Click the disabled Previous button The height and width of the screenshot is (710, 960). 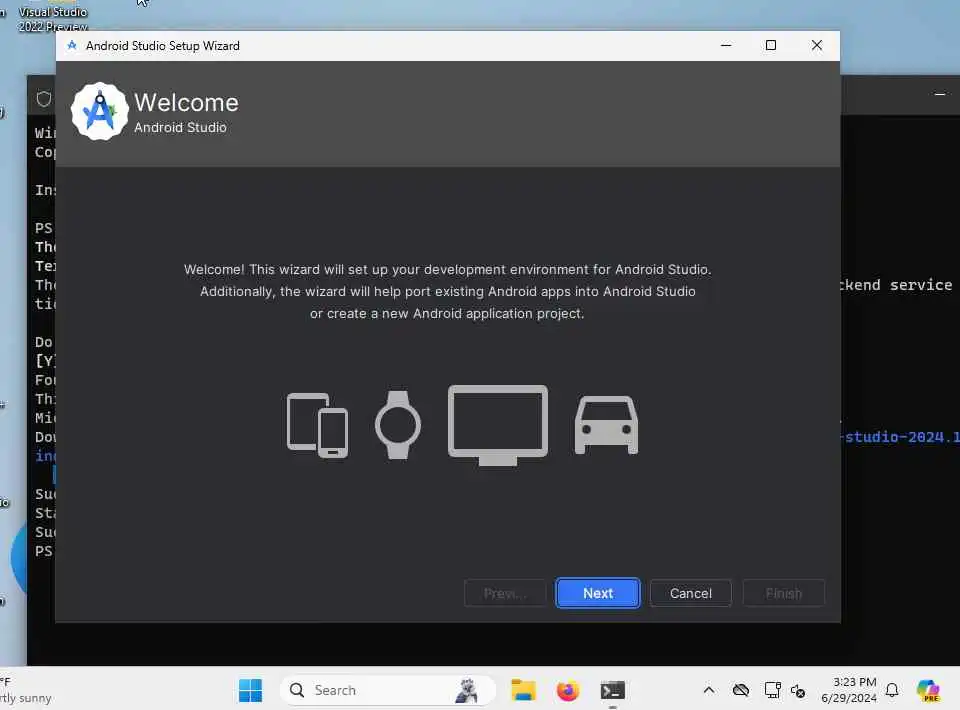click(x=505, y=593)
